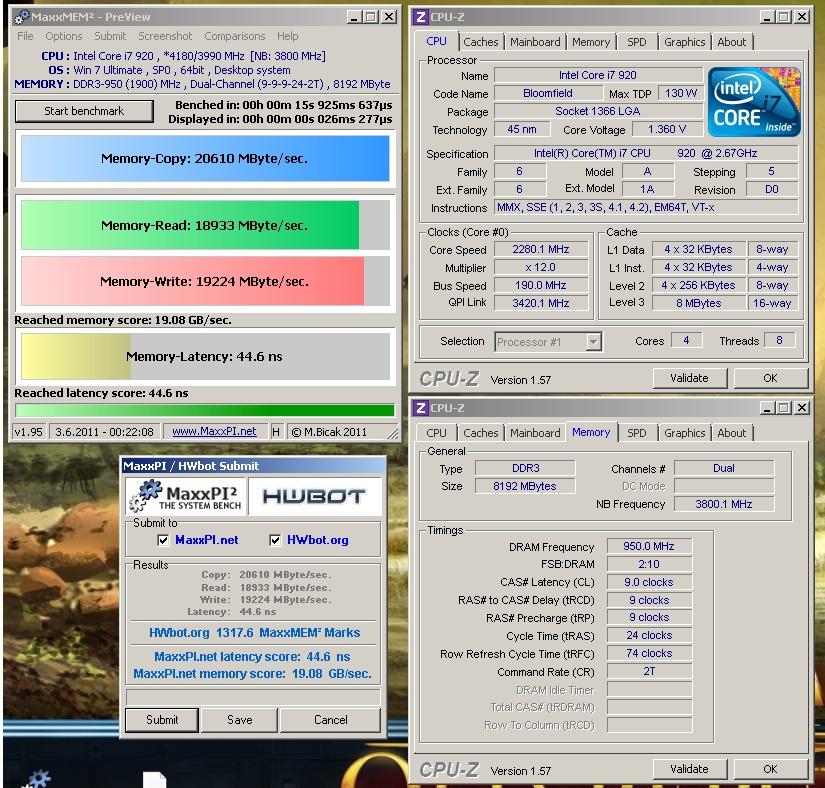Screen dimensions: 825x788
Task: Open the Comparisons menu in MaxxMEM²
Action: [x=235, y=36]
